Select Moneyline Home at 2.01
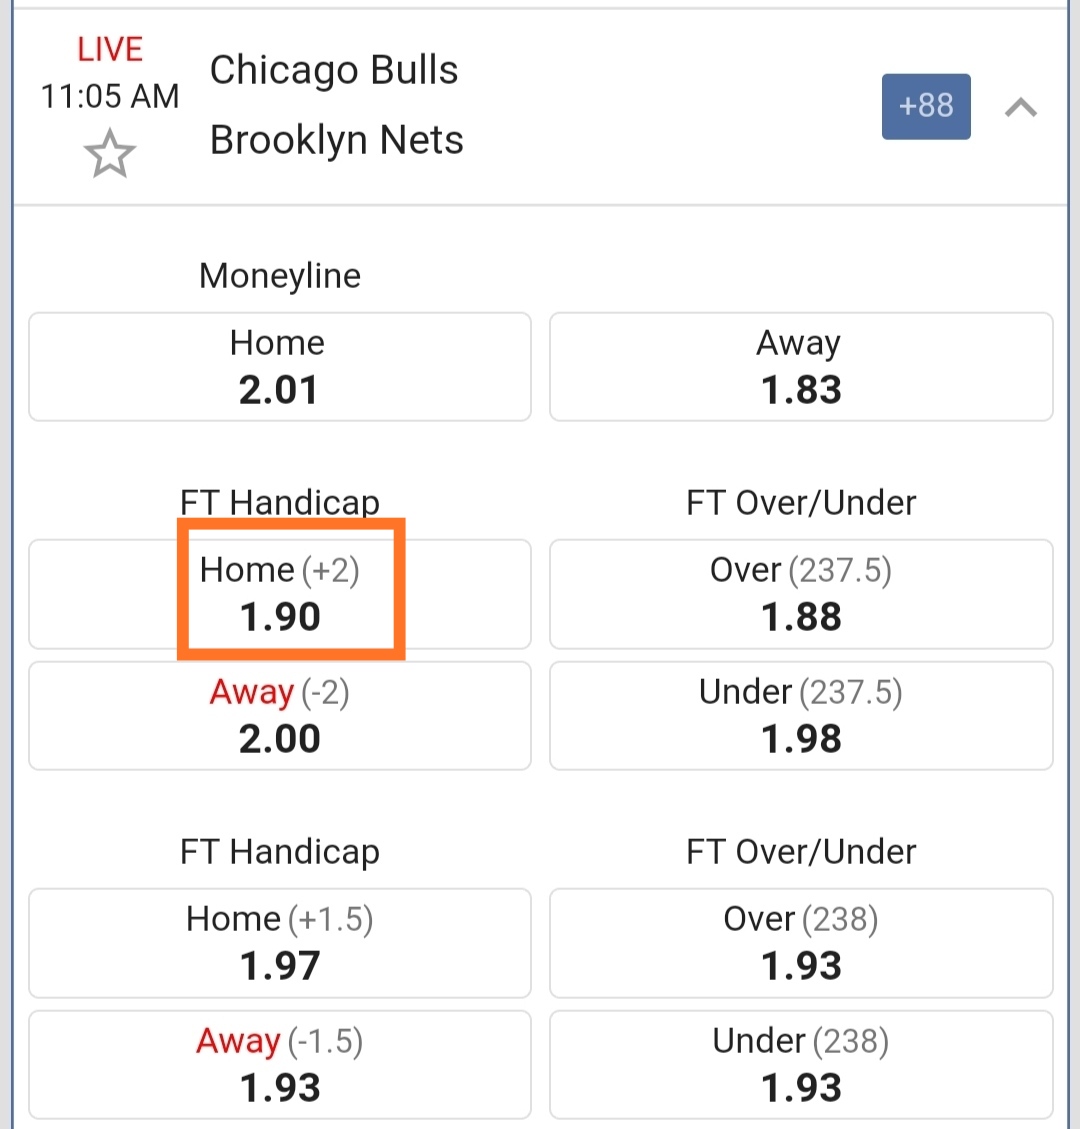Screen dimensions: 1080x1129 [x=279, y=367]
